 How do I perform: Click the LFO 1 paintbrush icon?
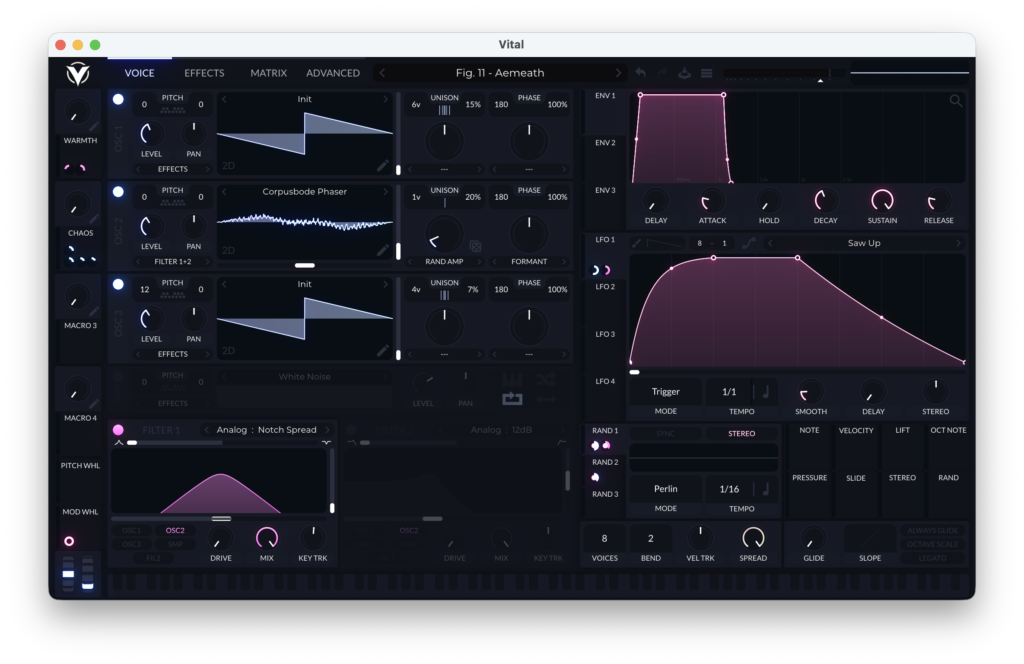636,243
